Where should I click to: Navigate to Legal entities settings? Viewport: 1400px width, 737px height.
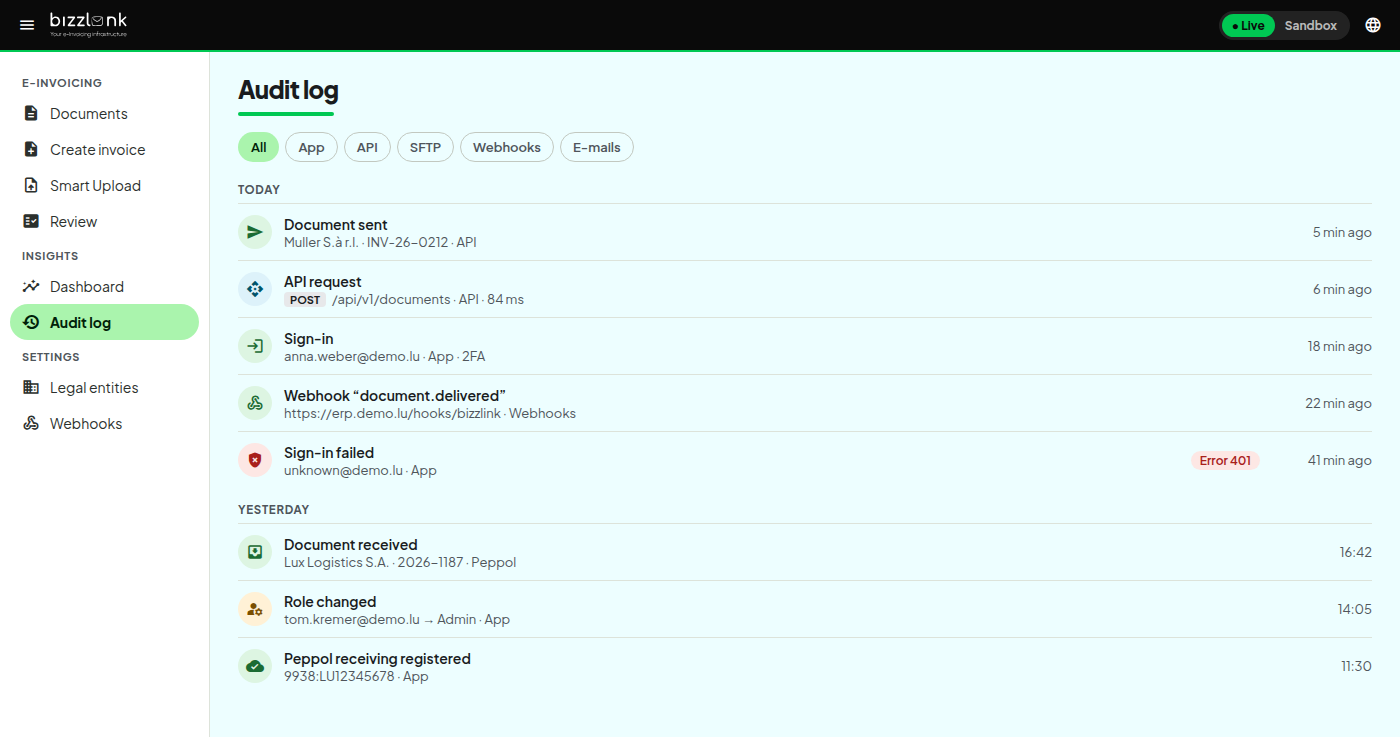click(104, 388)
